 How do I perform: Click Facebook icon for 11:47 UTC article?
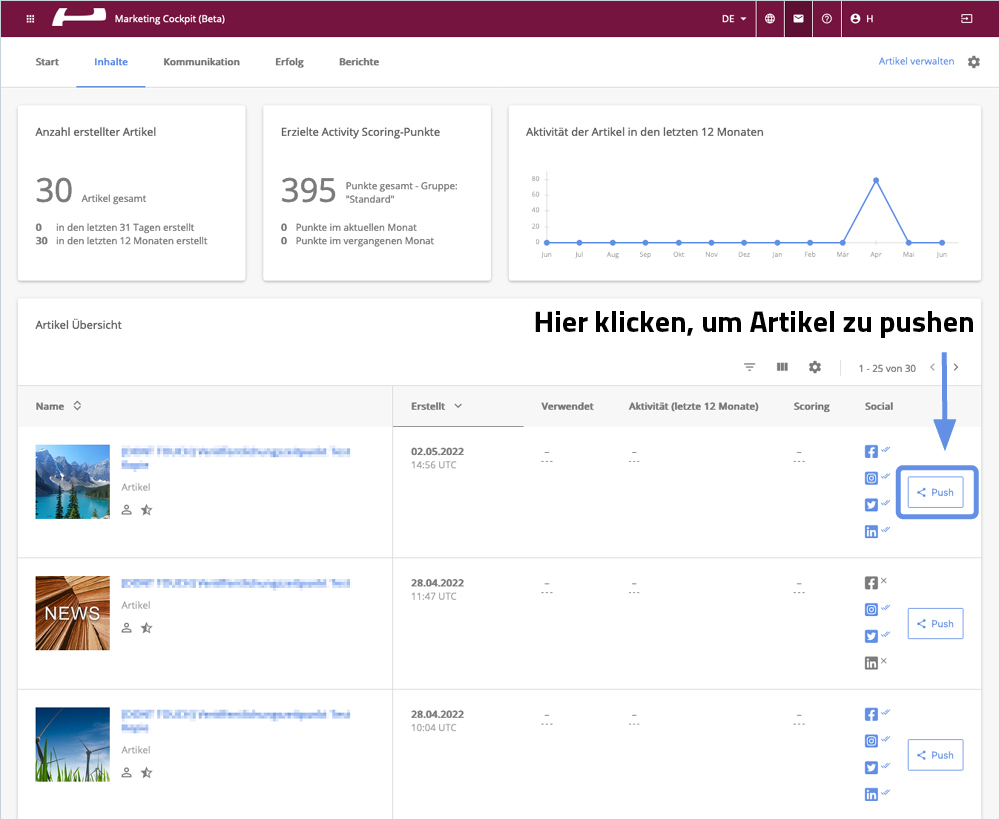click(871, 583)
